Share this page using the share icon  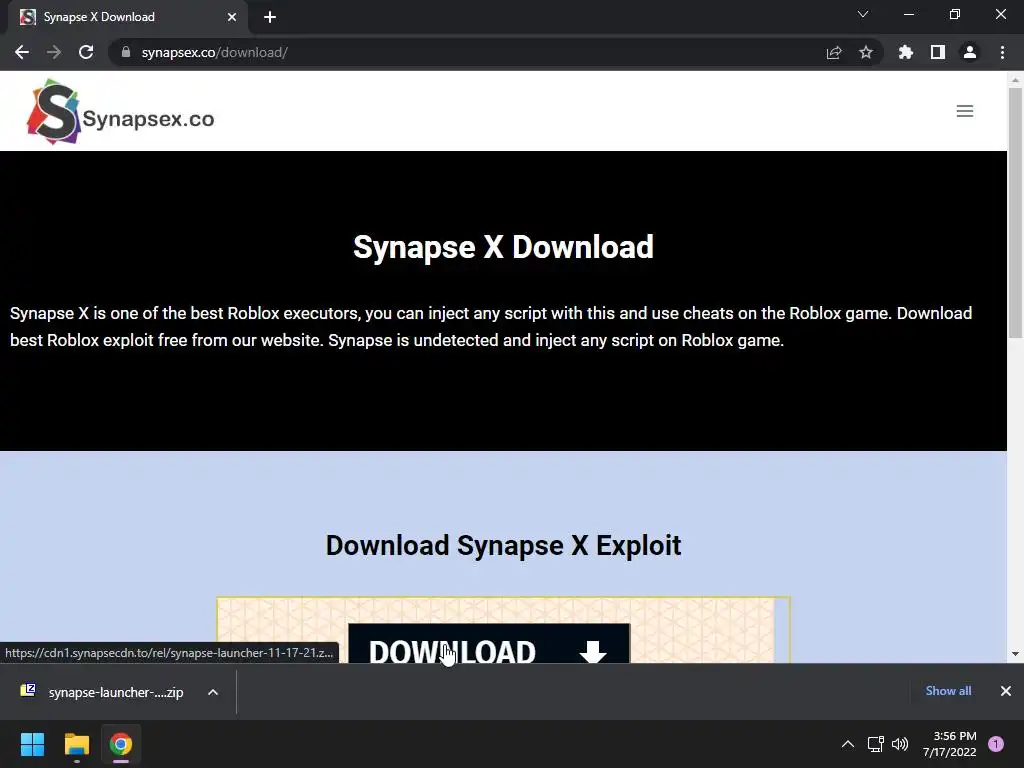(x=834, y=52)
